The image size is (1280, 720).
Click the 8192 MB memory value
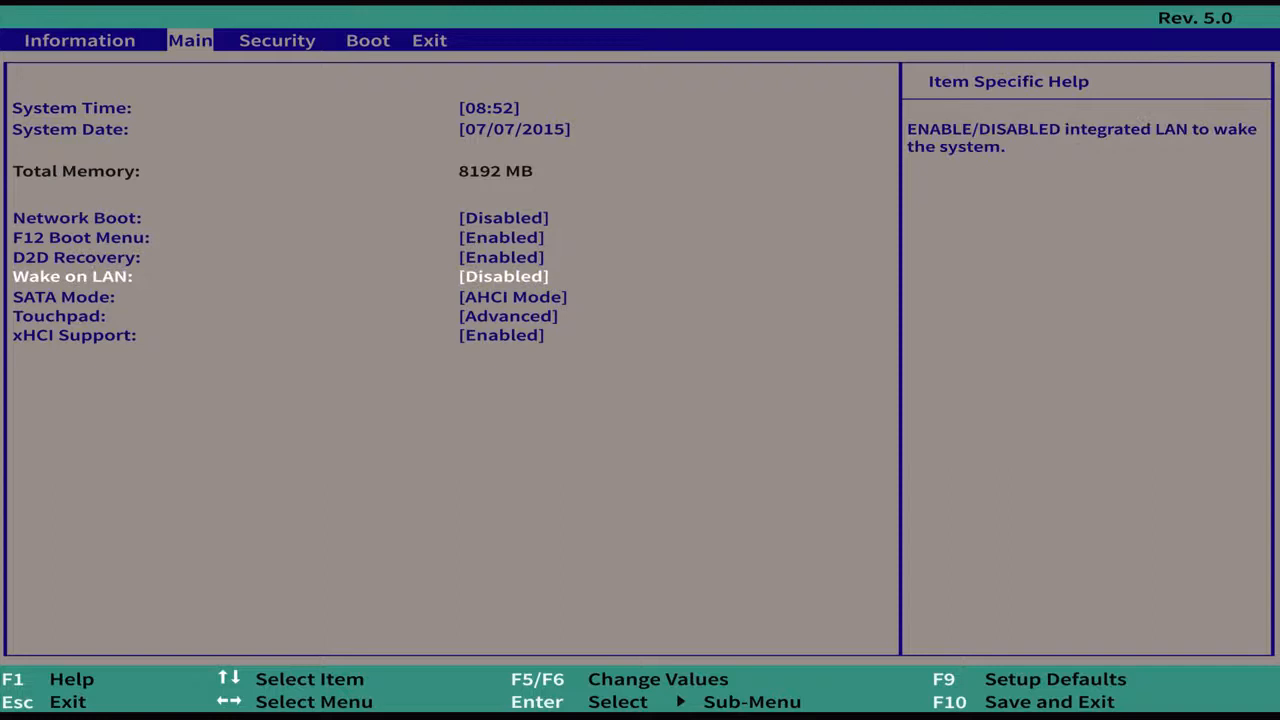tap(495, 171)
